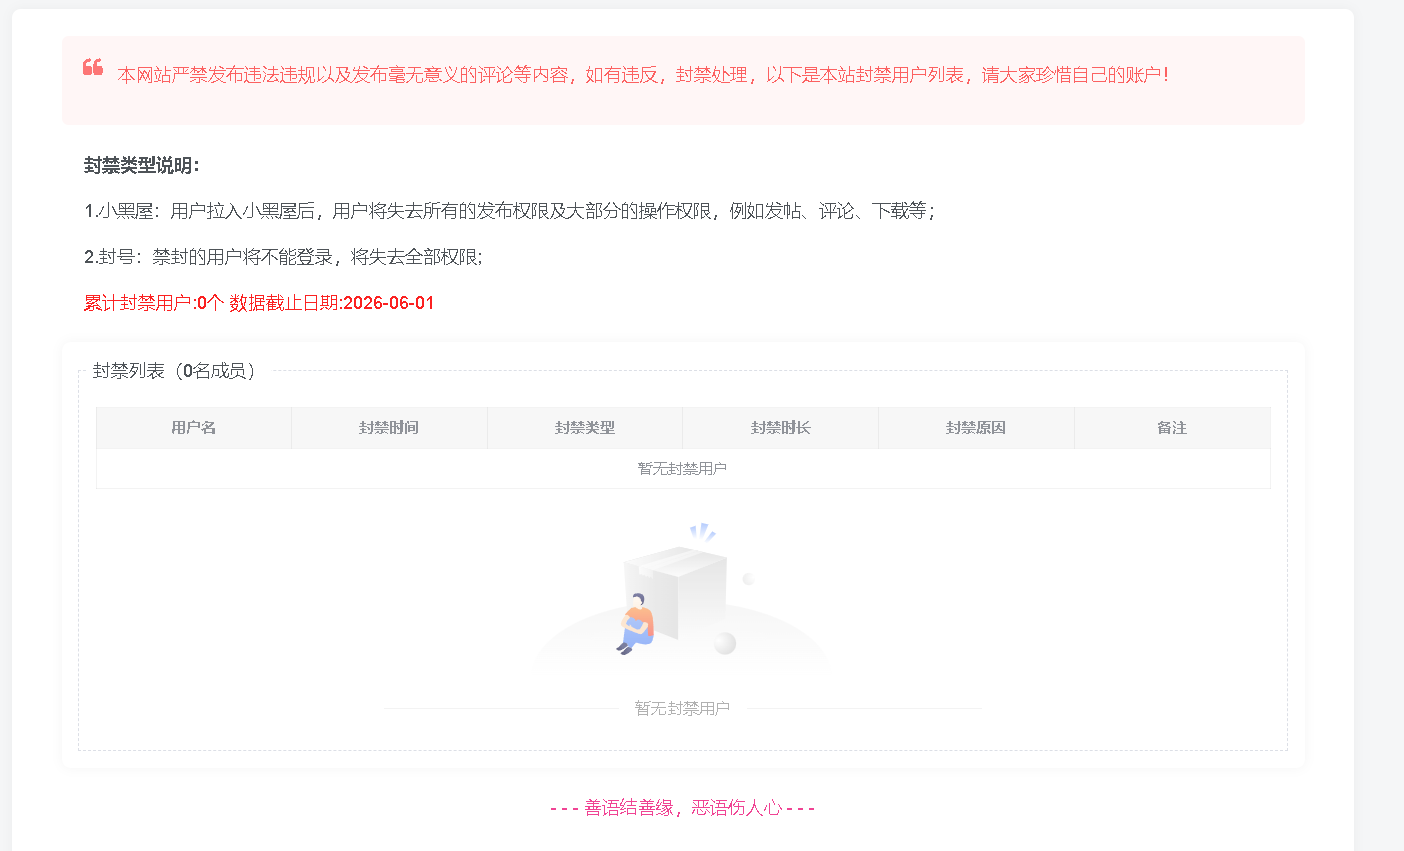Select the 封禁原因 column header

(976, 428)
